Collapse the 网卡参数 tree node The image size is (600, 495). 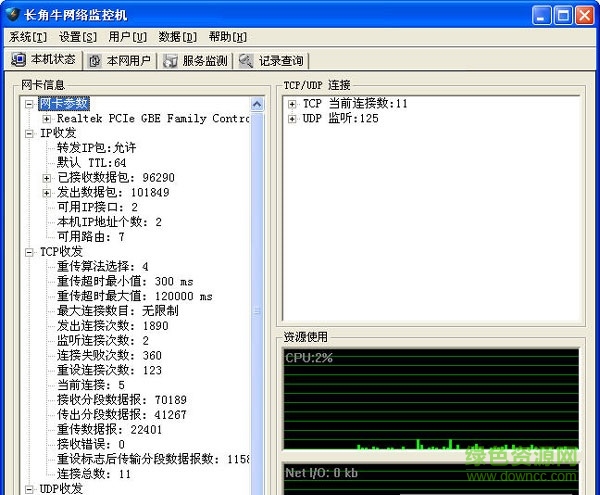pyautogui.click(x=31, y=104)
